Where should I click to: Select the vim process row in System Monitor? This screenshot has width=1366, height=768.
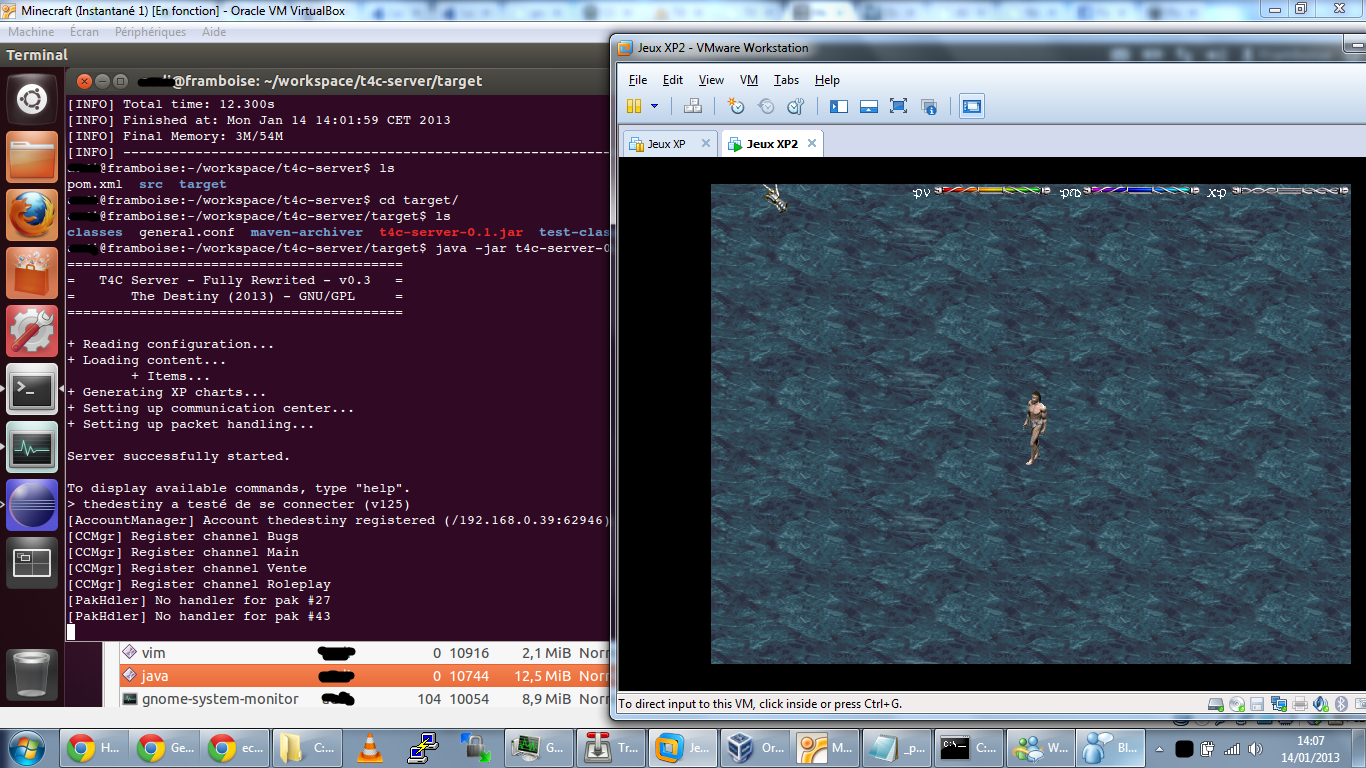pos(364,652)
